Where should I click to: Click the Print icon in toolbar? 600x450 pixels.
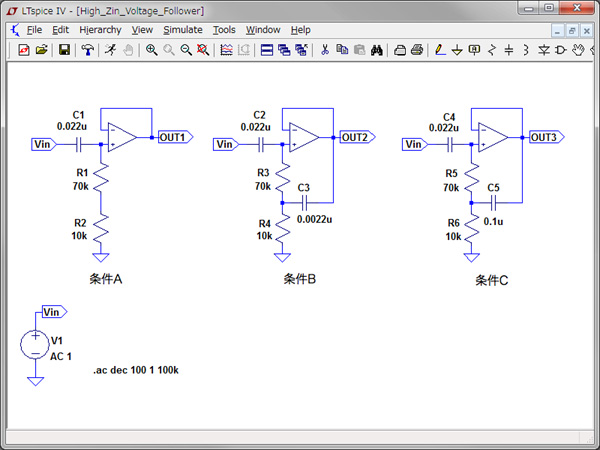point(417,50)
